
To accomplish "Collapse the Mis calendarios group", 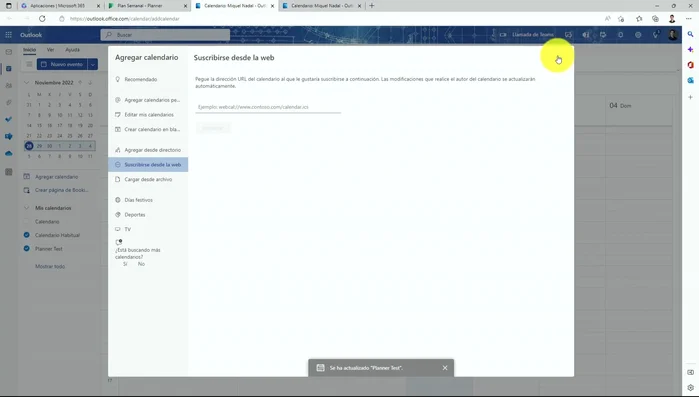I will click(x=27, y=208).
